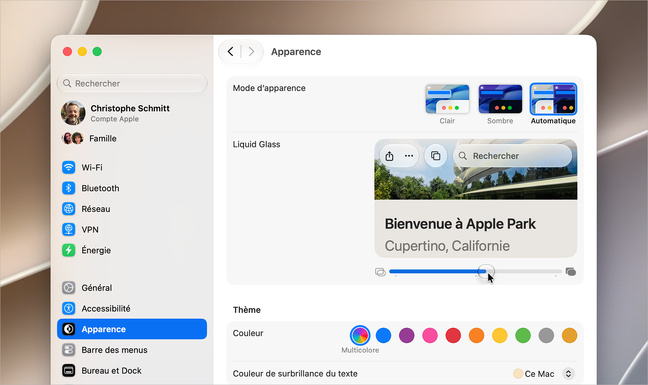The height and width of the screenshot is (385, 648).
Task: Select the purple theme color swatch
Action: pos(407,335)
